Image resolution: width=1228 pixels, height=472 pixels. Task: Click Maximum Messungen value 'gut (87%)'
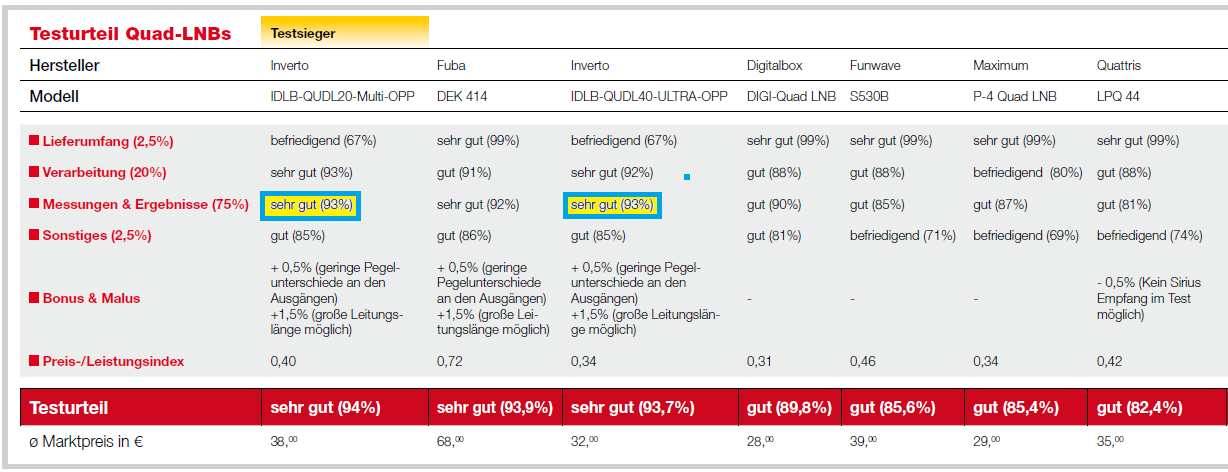tap(1000, 205)
